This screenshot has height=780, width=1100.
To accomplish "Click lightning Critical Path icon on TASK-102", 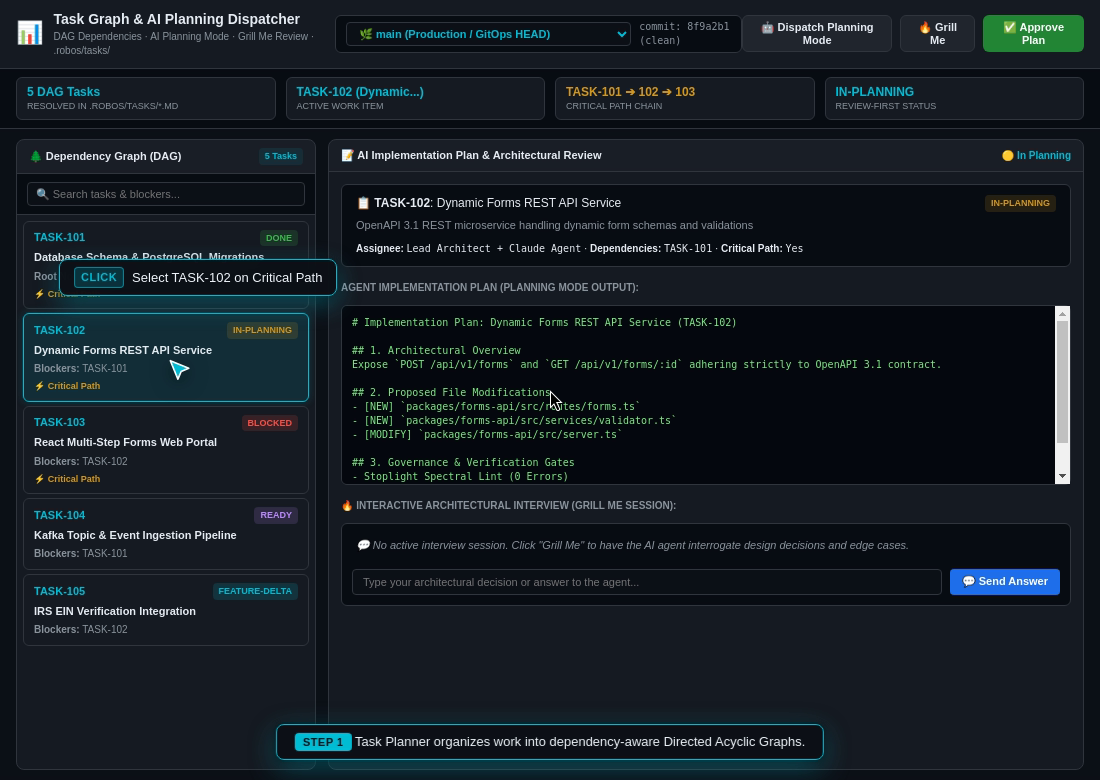I will click(39, 386).
